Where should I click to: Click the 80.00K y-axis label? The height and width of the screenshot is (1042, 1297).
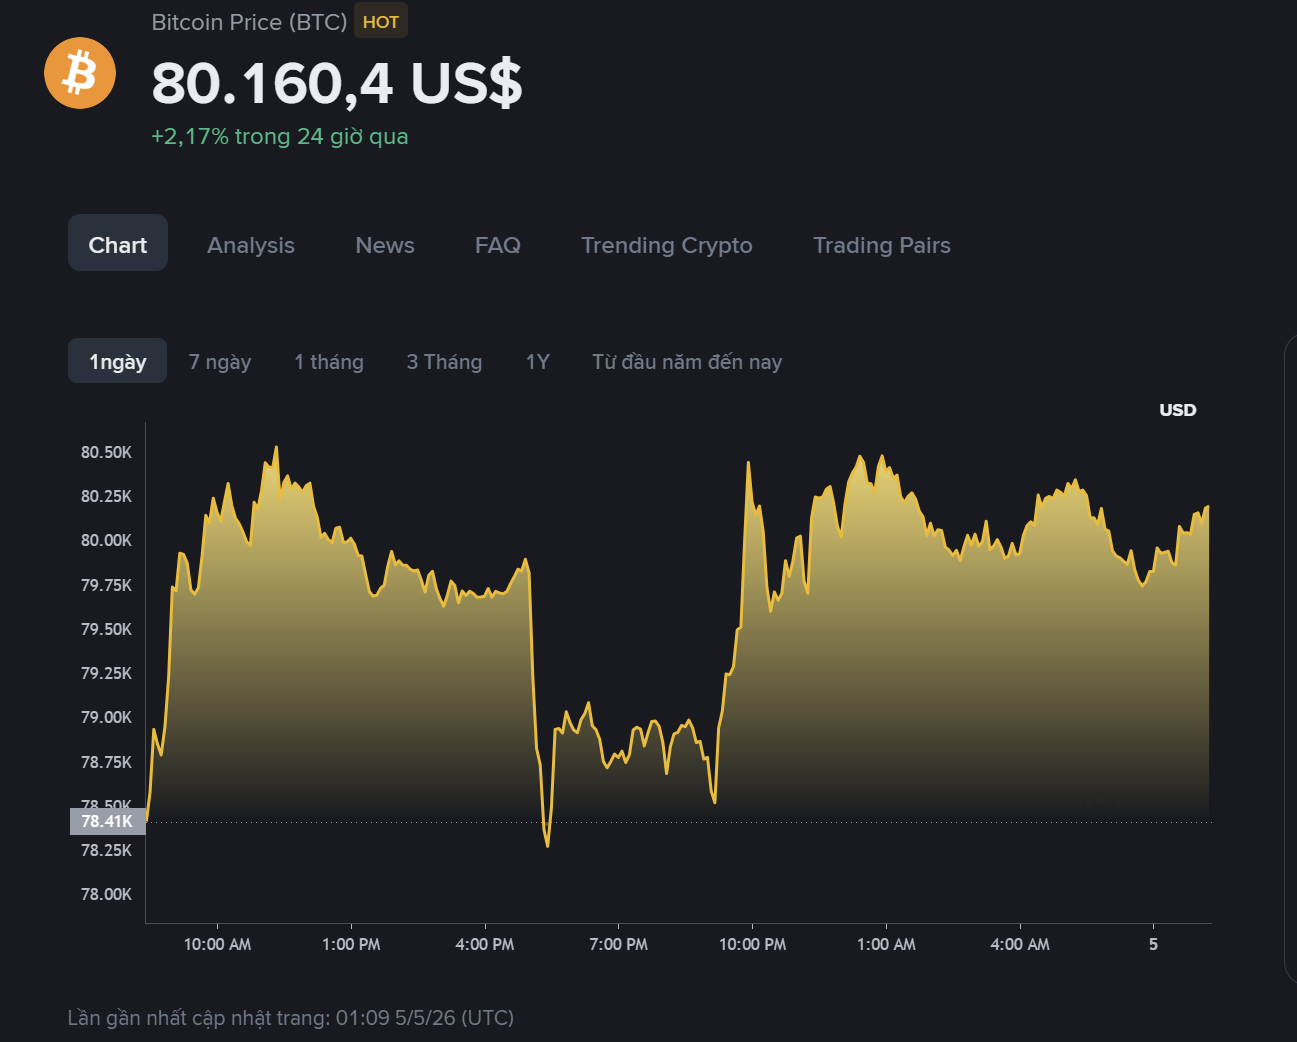pos(106,540)
